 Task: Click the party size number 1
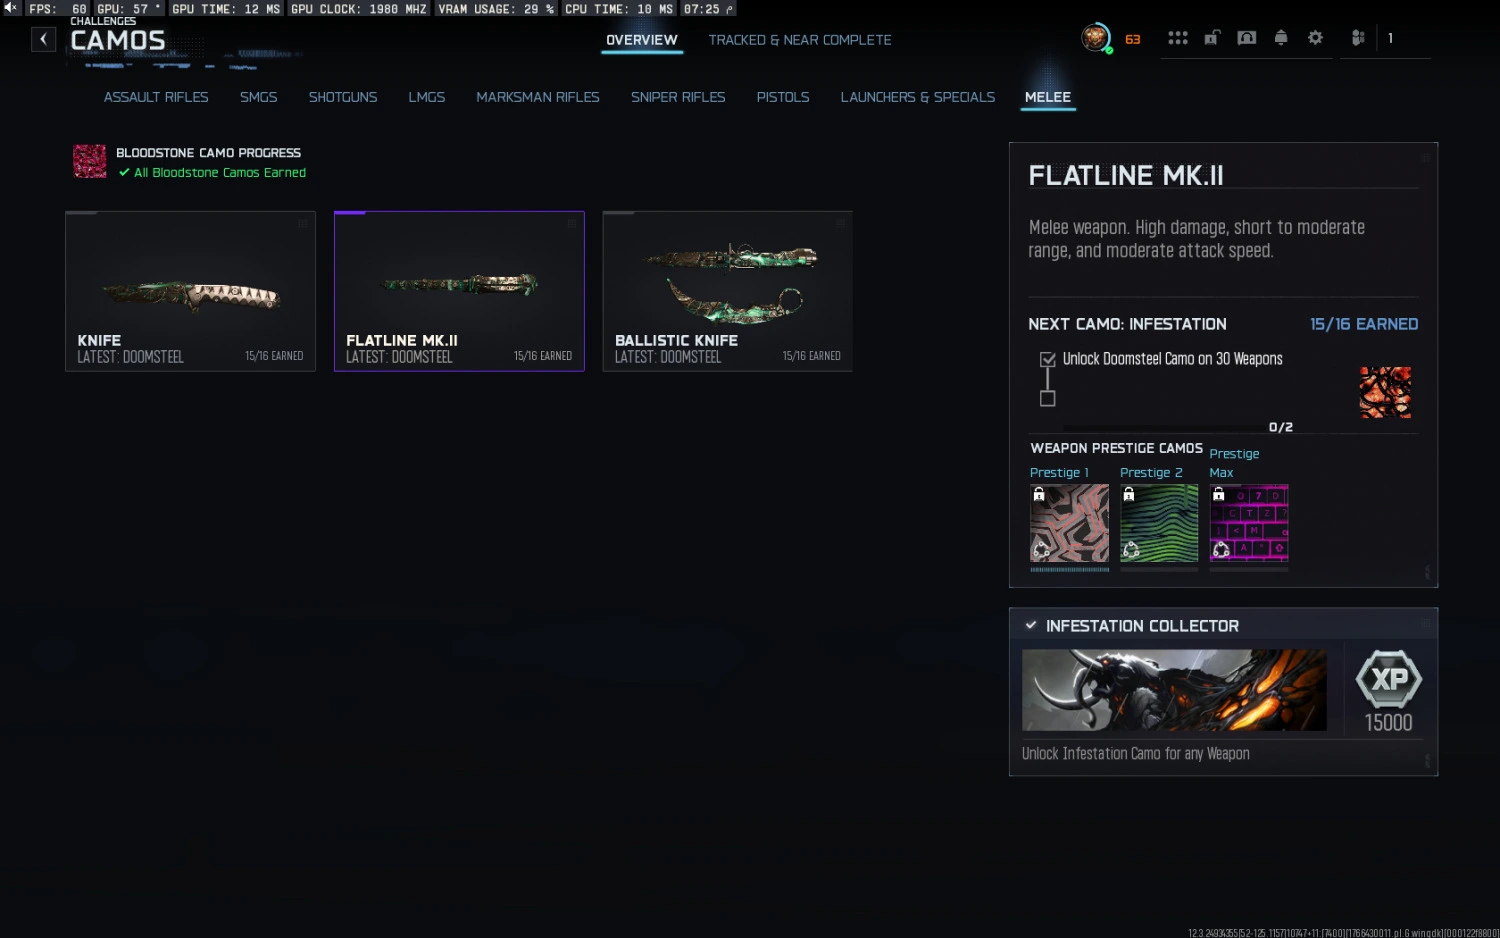pos(1390,38)
